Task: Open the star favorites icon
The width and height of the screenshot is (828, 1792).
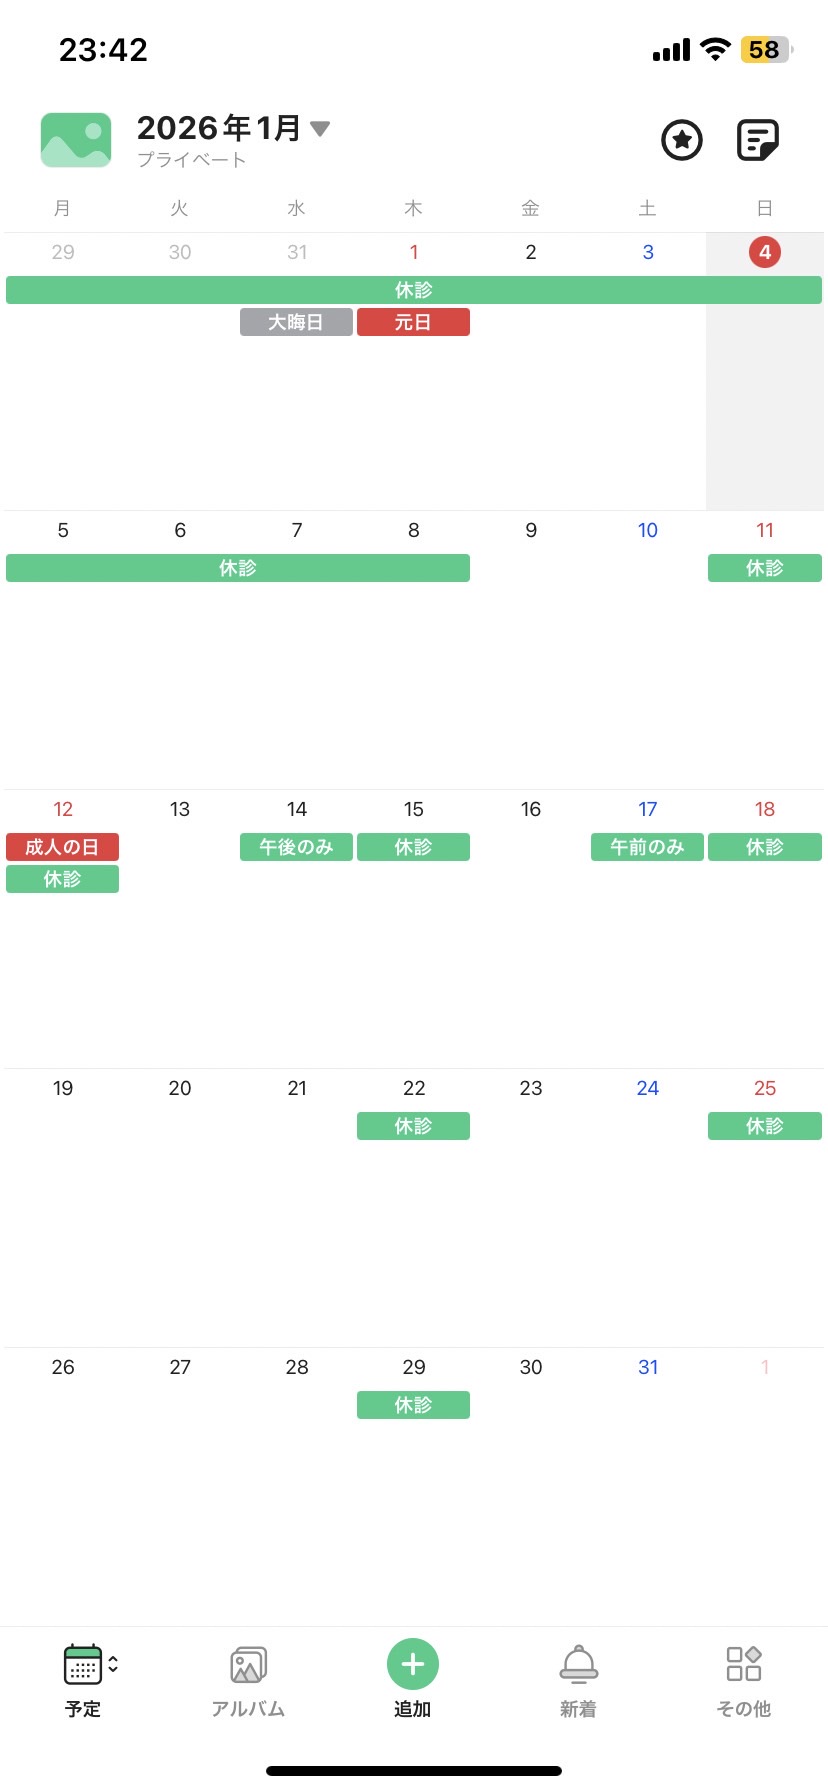Action: (x=682, y=140)
